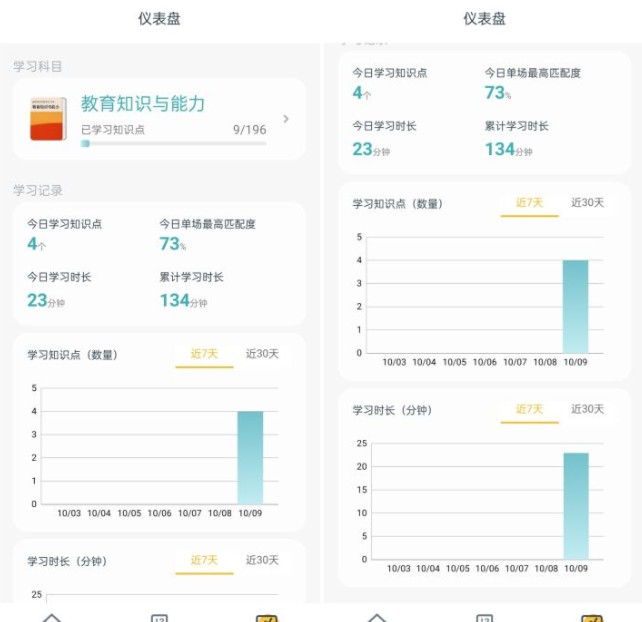
Task: Right screen: click the 仪表盘 header title
Action: click(x=484, y=19)
